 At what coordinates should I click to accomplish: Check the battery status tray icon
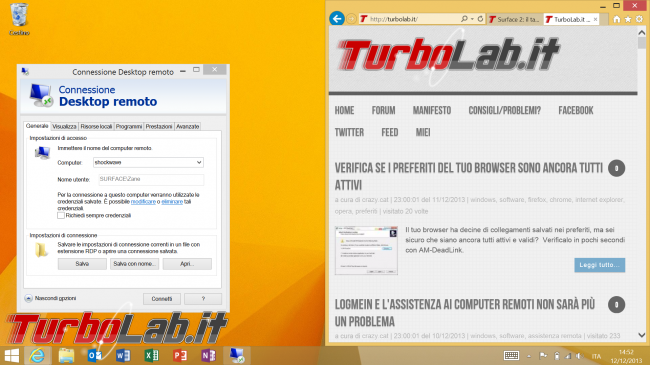(557, 355)
